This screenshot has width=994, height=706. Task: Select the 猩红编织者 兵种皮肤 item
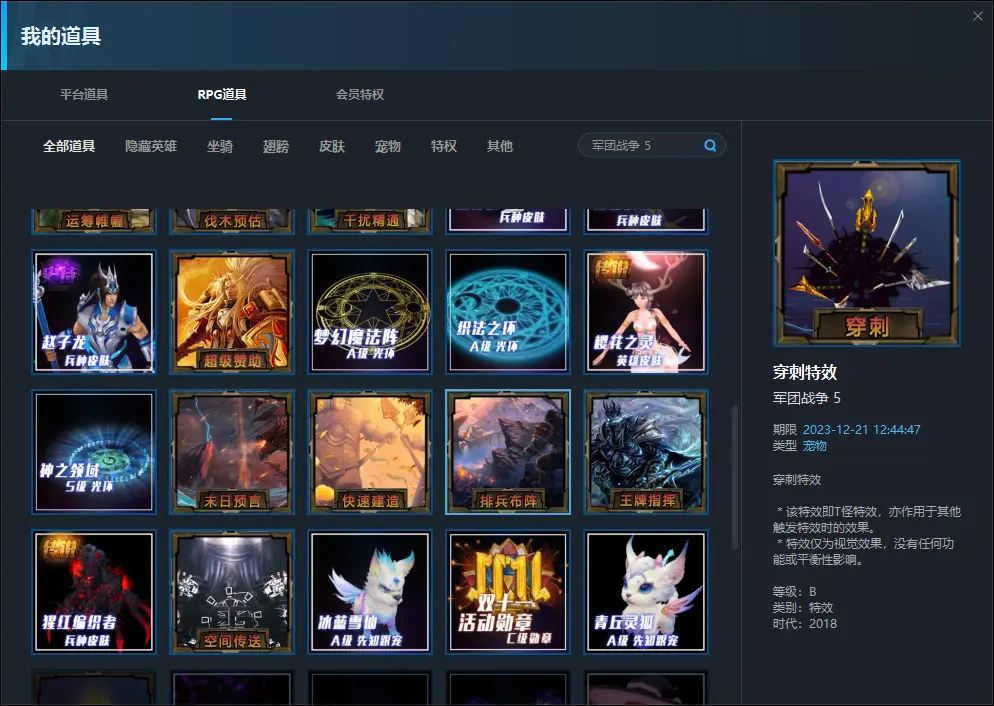point(94,592)
